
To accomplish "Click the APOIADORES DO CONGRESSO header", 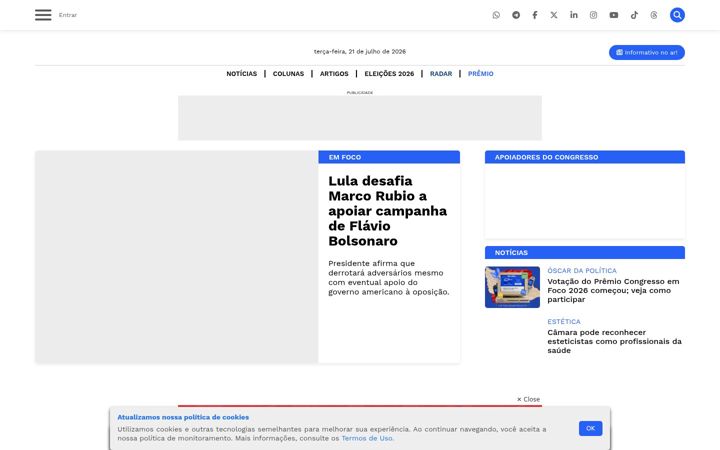I will 585,157.
